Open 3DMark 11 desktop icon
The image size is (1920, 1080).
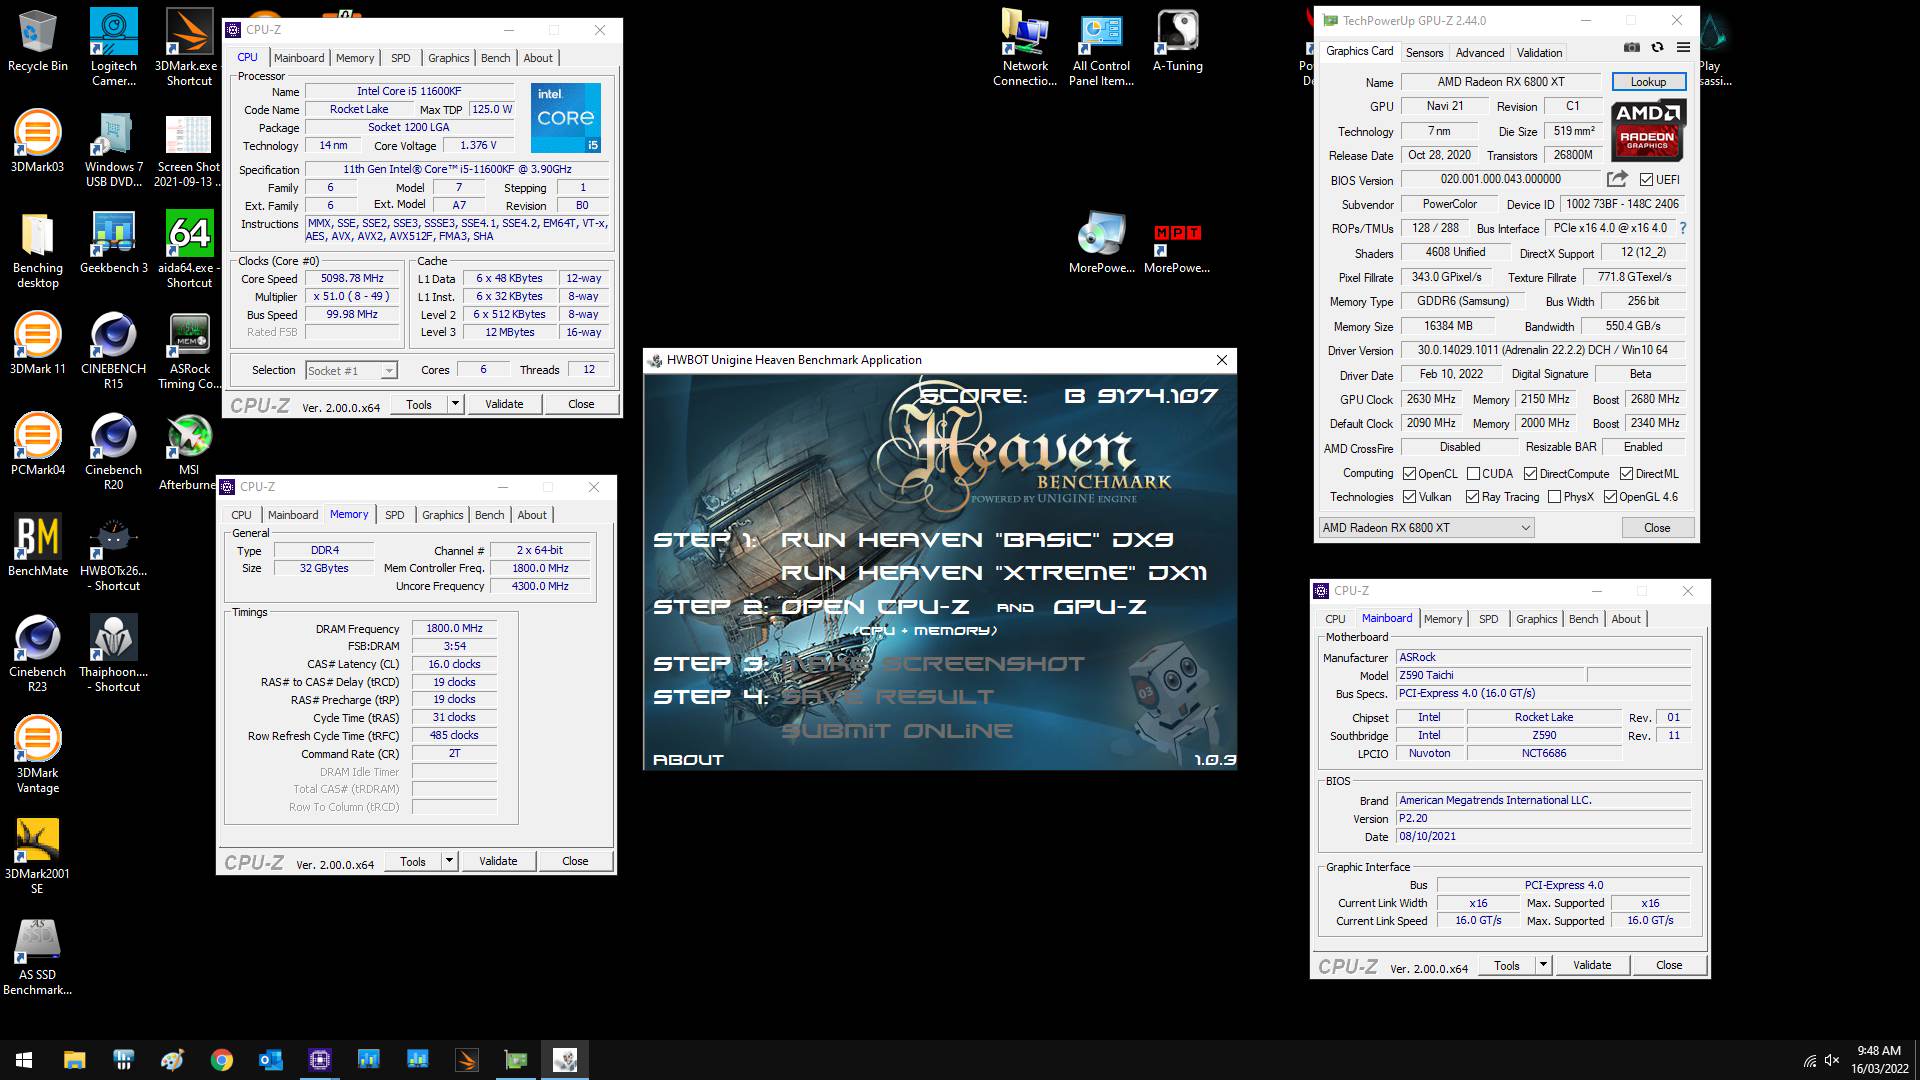37,343
